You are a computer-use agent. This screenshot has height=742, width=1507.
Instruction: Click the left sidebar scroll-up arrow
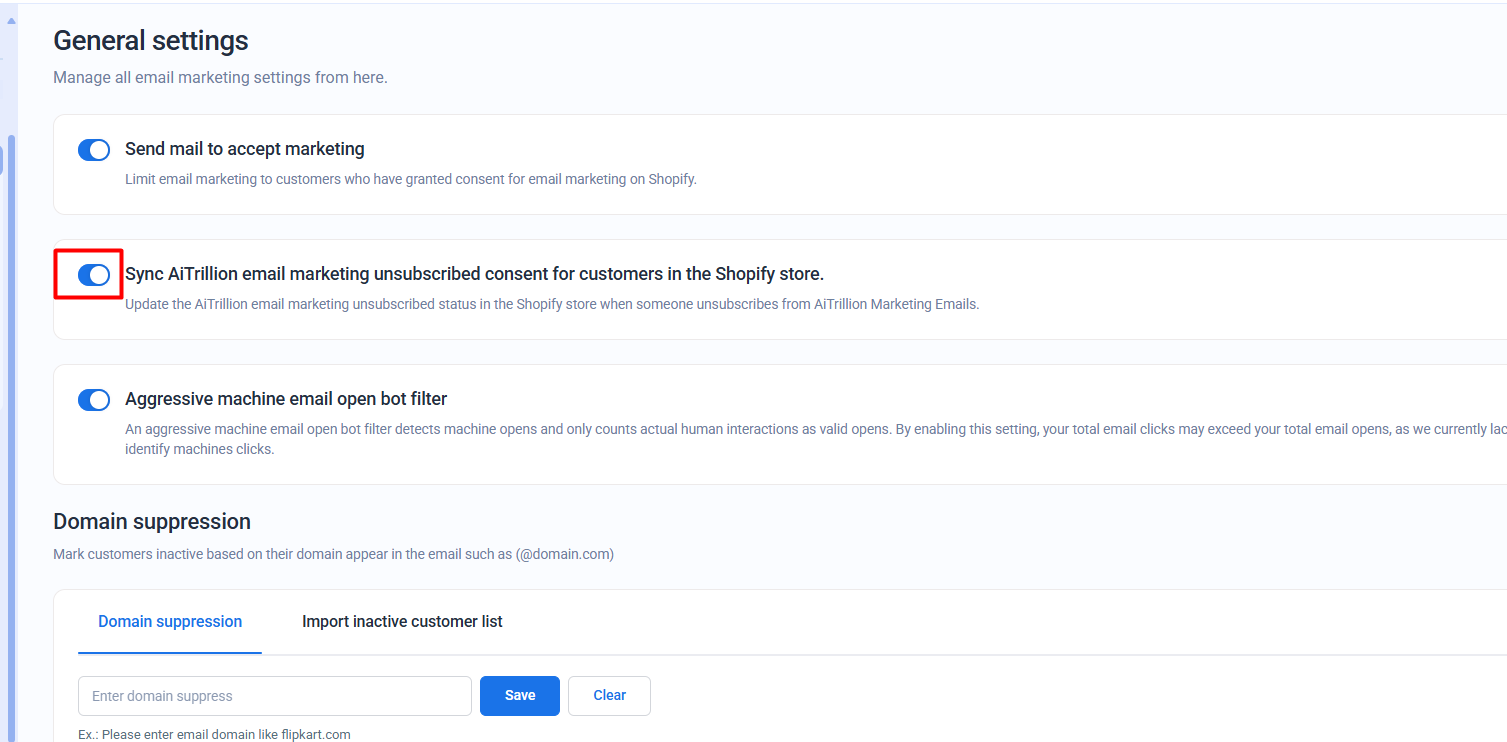coord(11,20)
